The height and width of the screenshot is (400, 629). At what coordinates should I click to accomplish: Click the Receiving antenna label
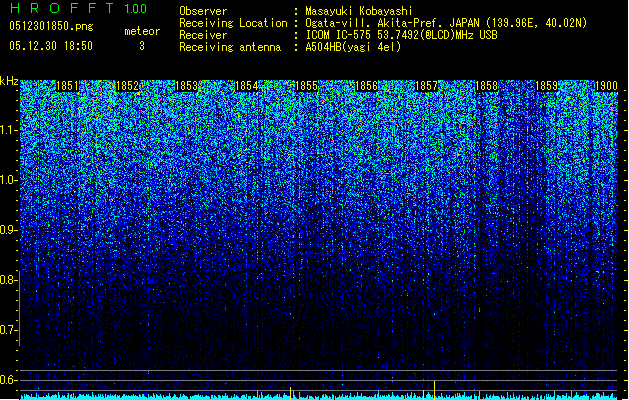point(230,47)
